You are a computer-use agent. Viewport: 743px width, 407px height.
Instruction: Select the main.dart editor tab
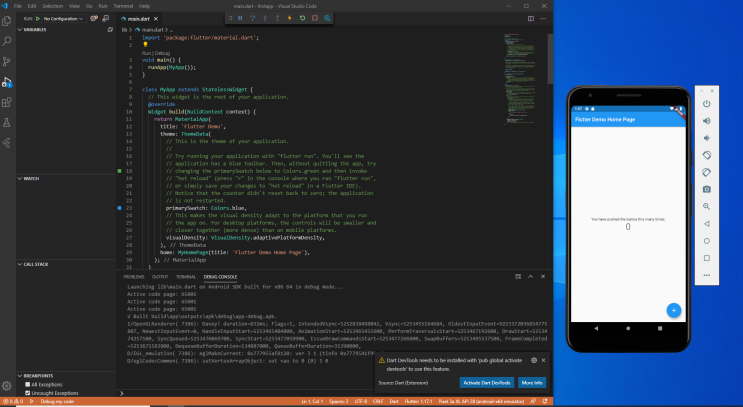click(x=139, y=19)
